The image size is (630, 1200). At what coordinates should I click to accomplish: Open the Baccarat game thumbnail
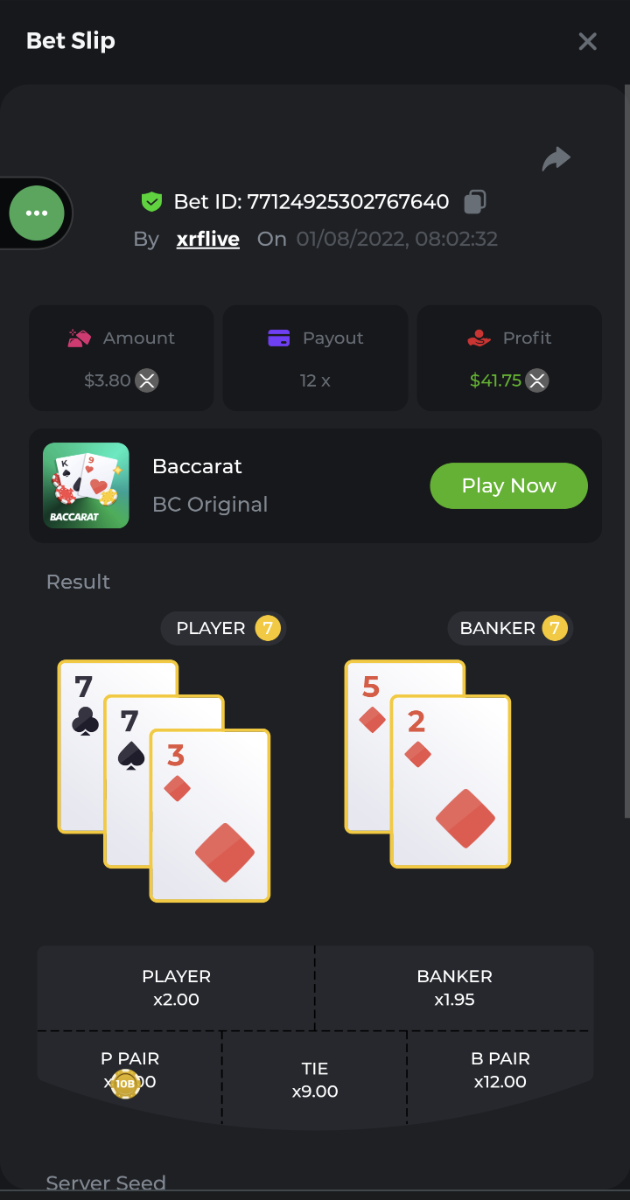coord(86,486)
